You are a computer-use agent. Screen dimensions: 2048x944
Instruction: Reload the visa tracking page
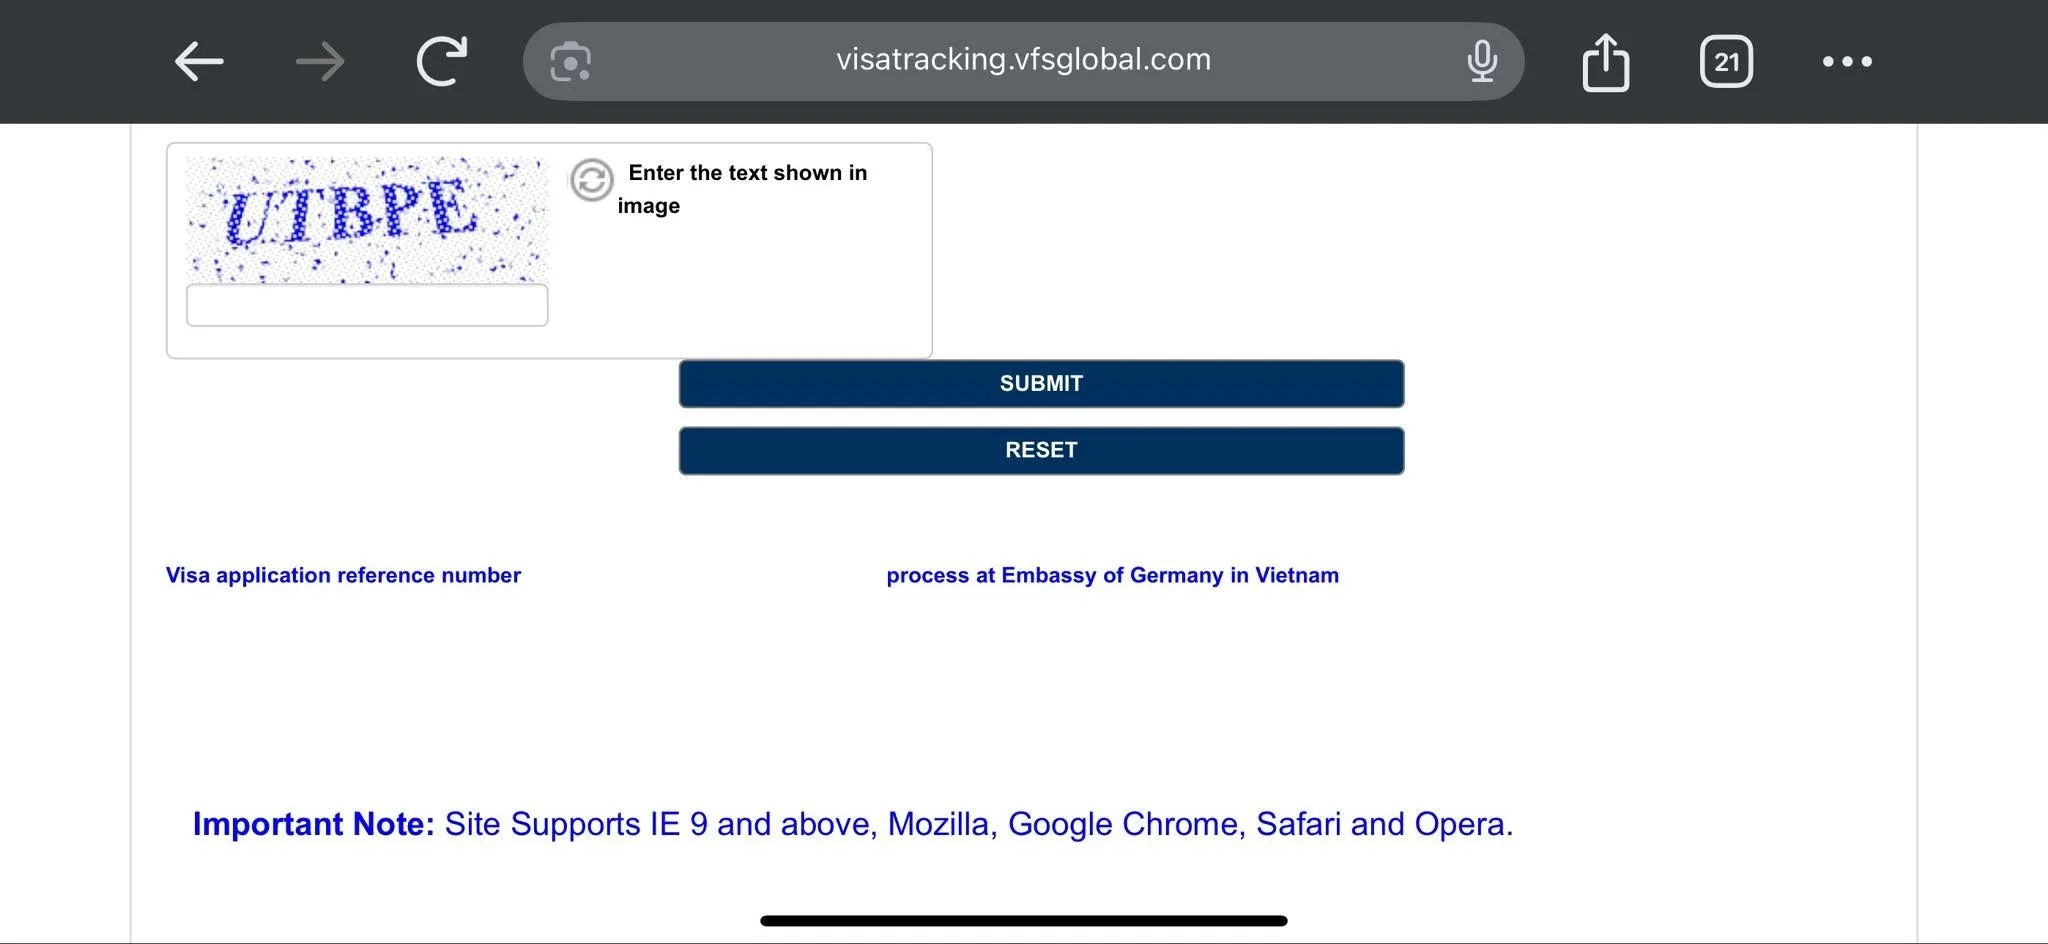tap(442, 62)
